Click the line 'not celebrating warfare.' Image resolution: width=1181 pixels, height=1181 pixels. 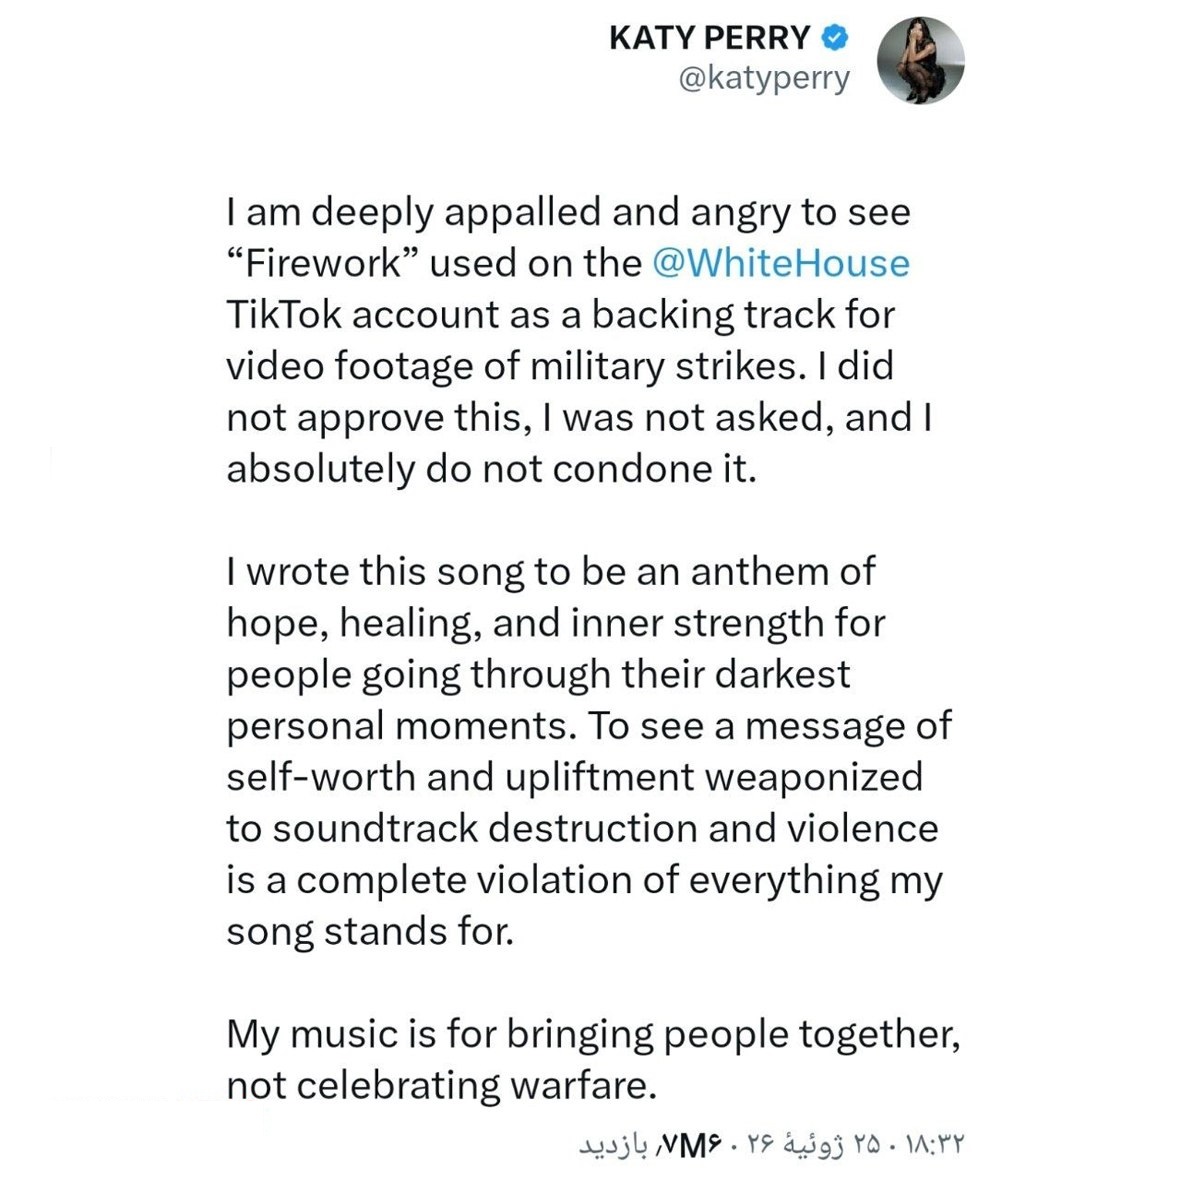coord(441,1085)
